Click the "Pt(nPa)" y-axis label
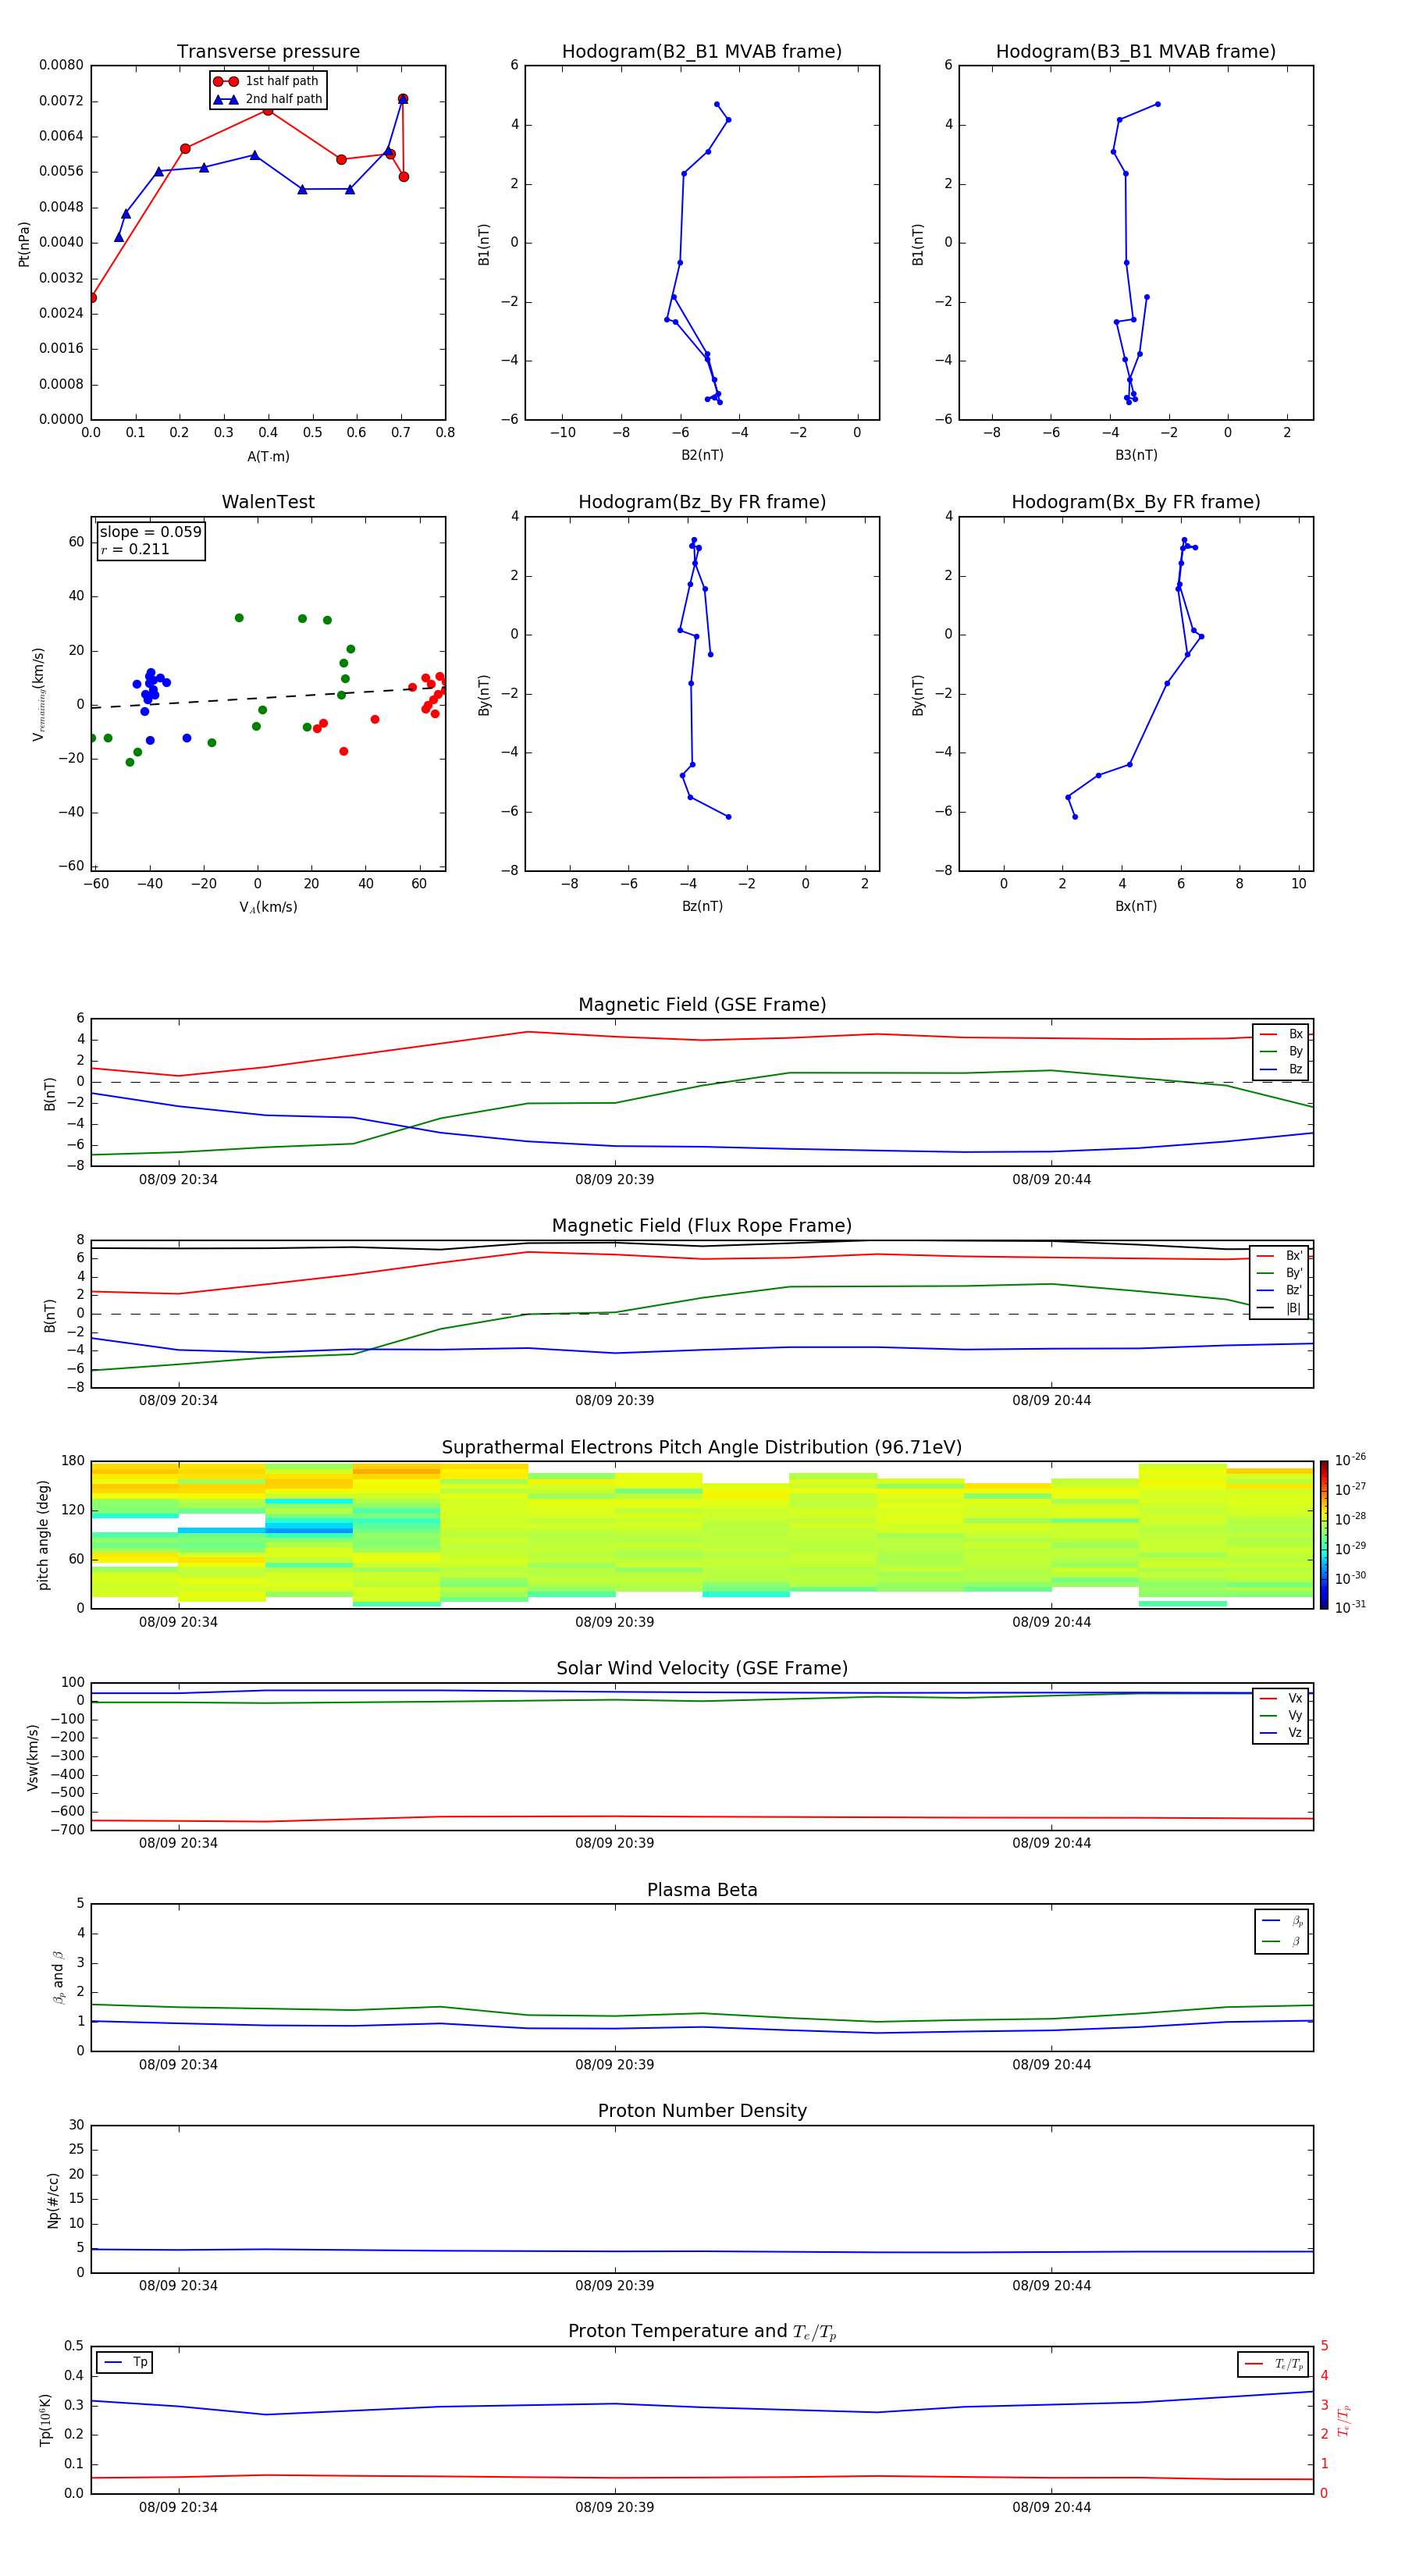Screen dimensions: 1405x2576 (x=24, y=244)
